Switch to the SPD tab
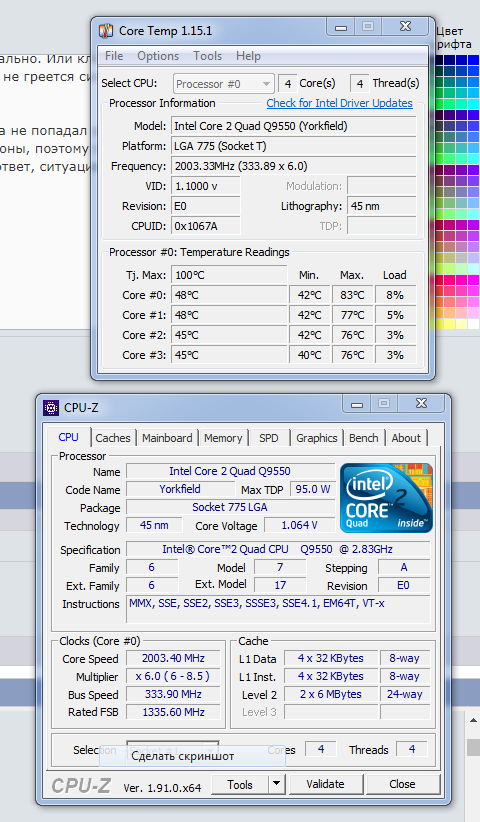This screenshot has height=822, width=480. (269, 438)
